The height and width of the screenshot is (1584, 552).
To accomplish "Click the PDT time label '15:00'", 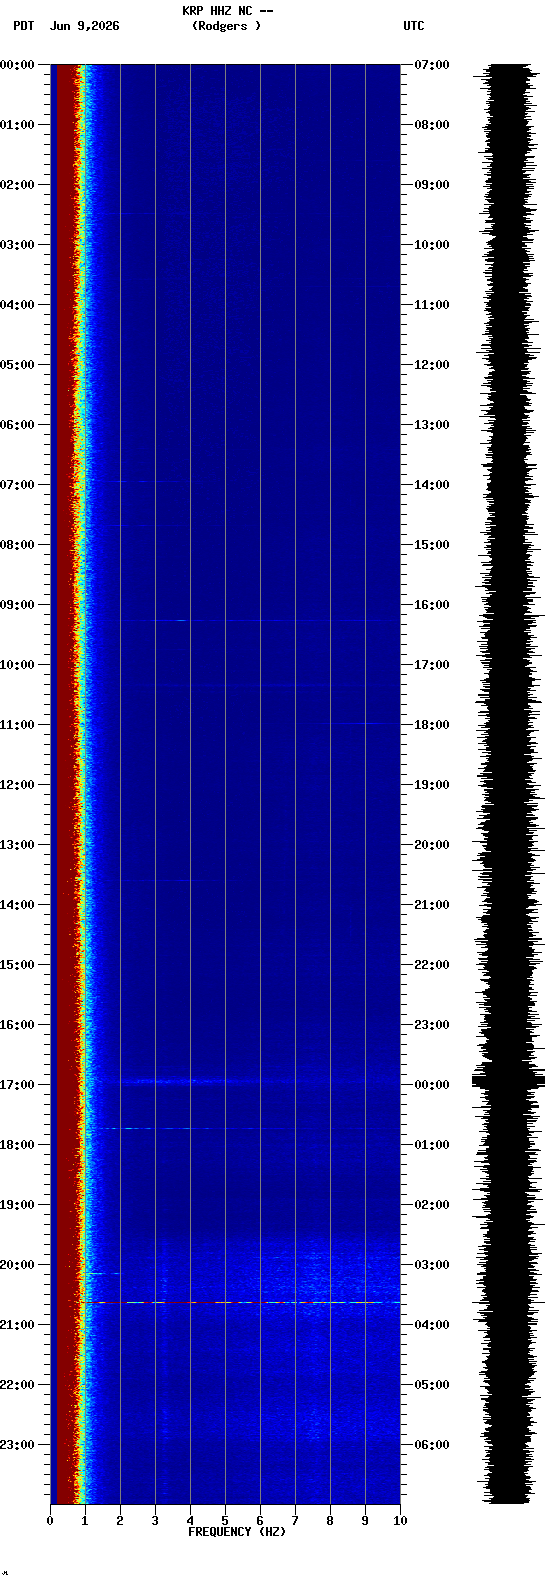I will pos(18,965).
